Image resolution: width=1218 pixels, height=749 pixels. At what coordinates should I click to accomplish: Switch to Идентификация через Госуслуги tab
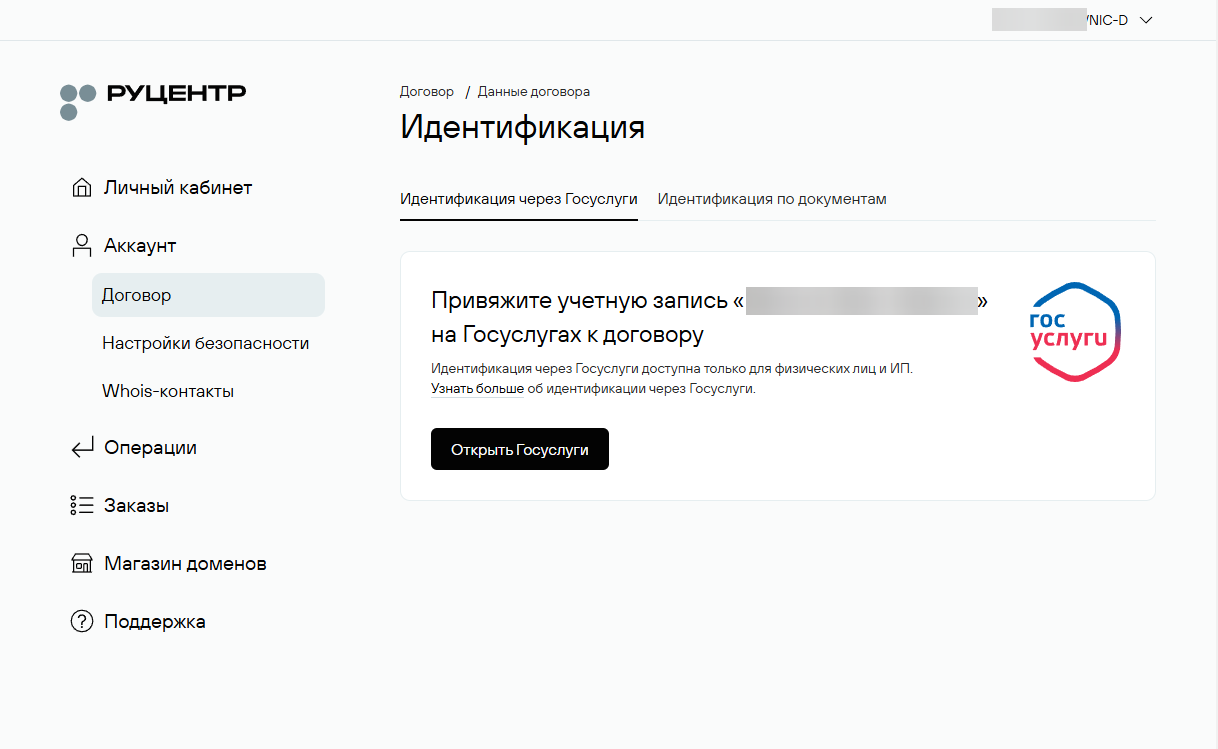[519, 199]
